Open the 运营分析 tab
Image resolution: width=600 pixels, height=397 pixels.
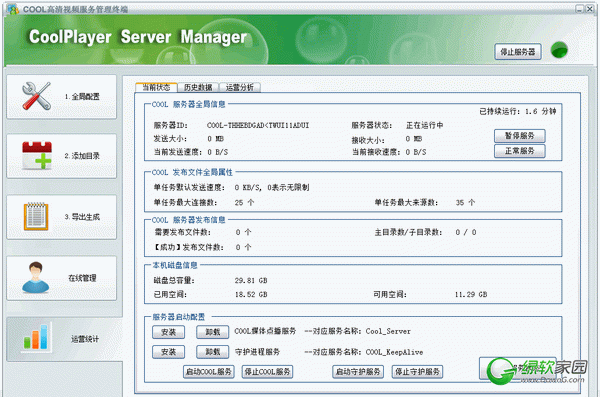coord(240,87)
